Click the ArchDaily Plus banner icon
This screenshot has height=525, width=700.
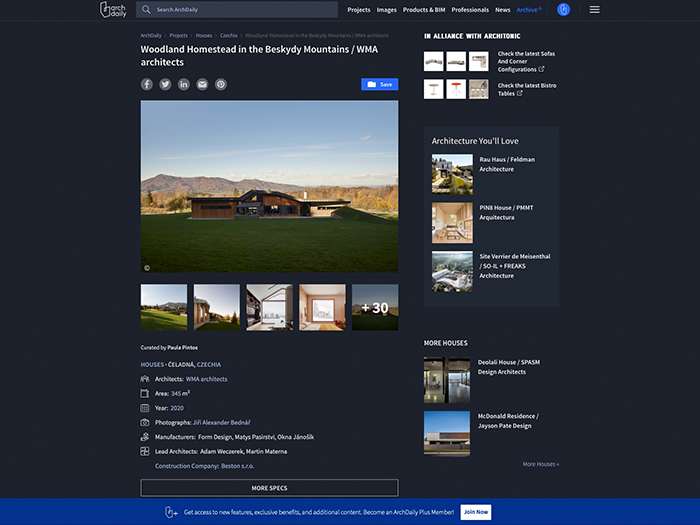[171, 512]
